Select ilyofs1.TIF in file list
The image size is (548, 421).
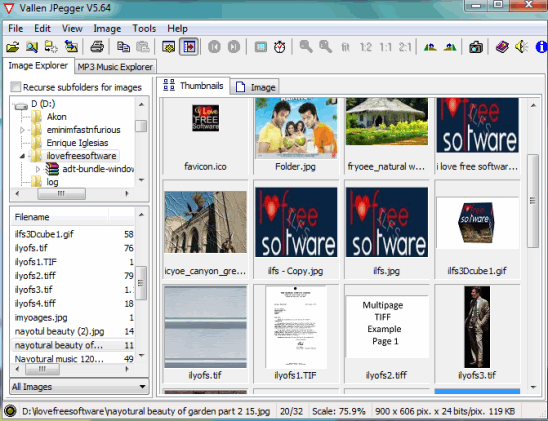point(36,262)
